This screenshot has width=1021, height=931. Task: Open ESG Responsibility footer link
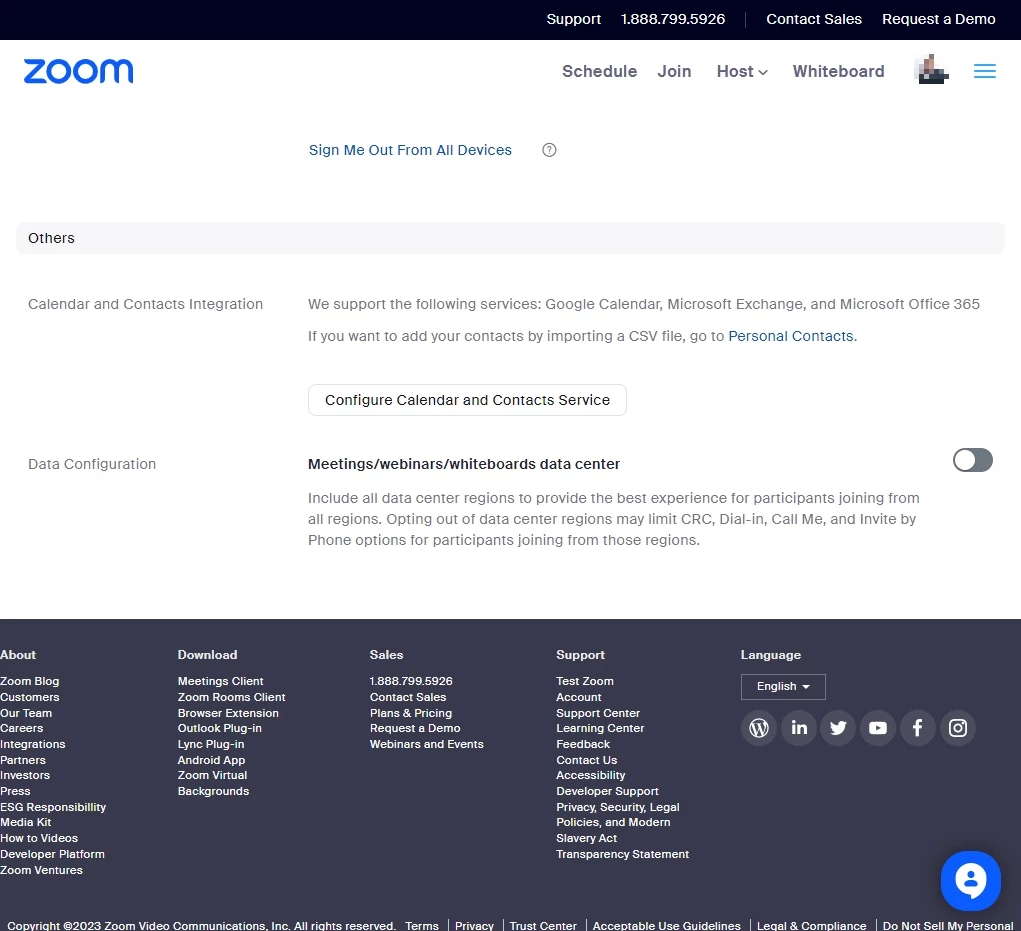click(x=53, y=807)
